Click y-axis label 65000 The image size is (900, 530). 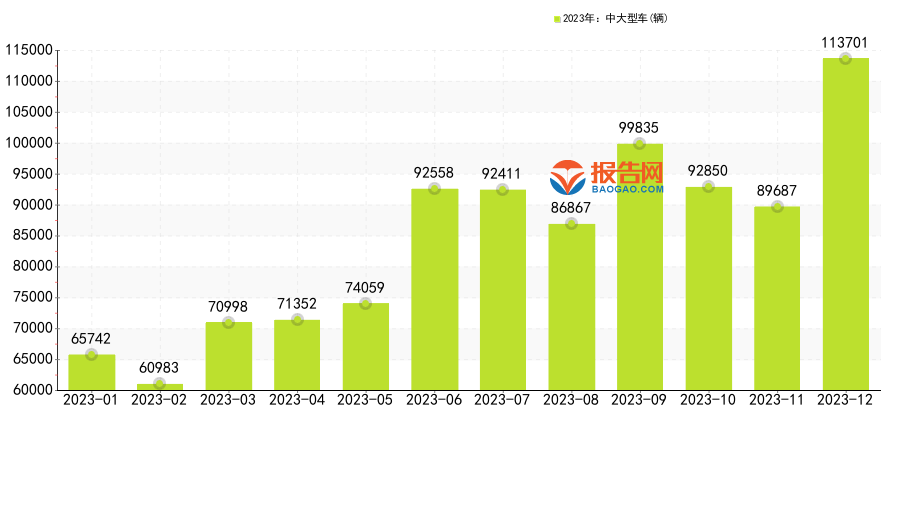point(33,359)
